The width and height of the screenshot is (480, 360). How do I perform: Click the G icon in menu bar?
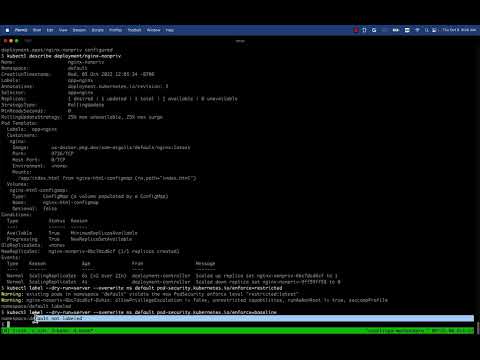[x=374, y=30]
